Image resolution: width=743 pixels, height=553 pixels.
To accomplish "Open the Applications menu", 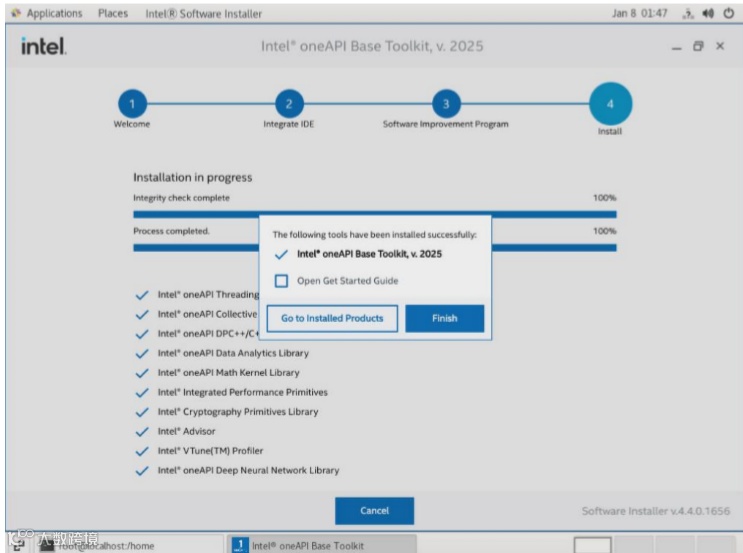I will click(54, 13).
